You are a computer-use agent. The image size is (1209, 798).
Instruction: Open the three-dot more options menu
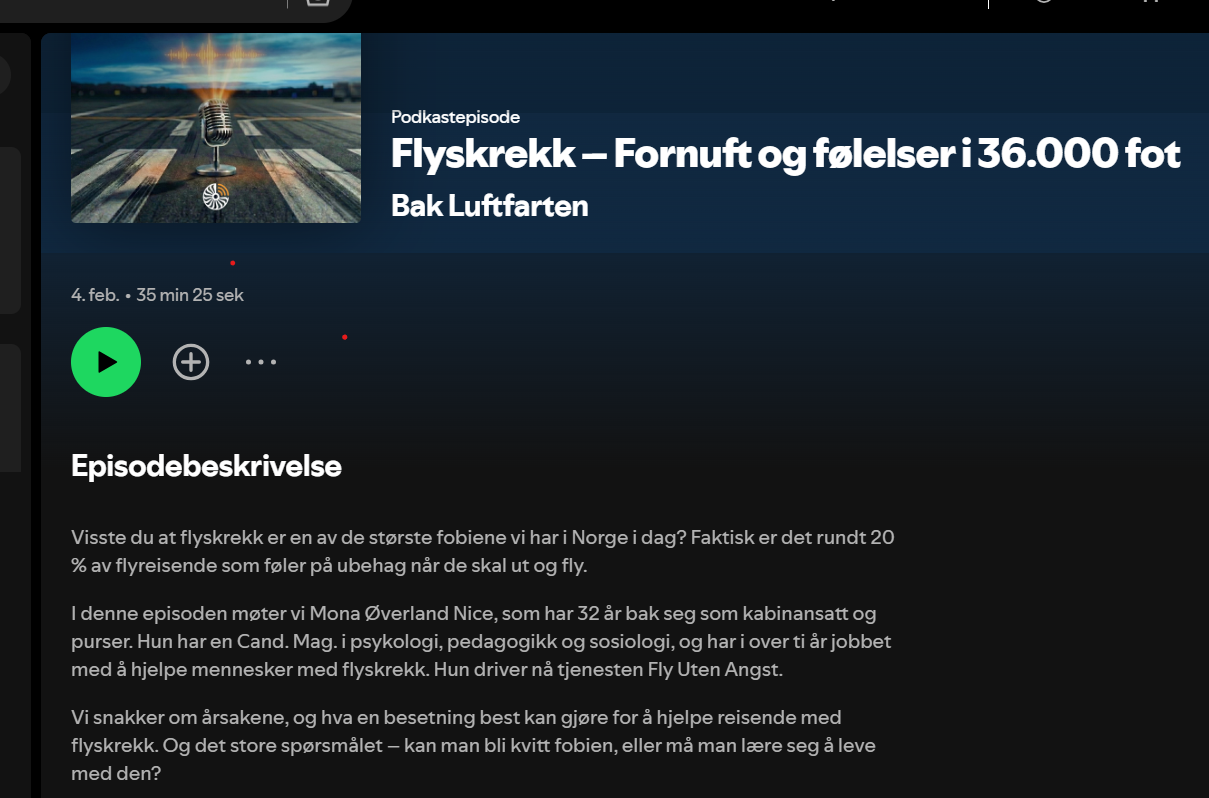[x=261, y=362]
